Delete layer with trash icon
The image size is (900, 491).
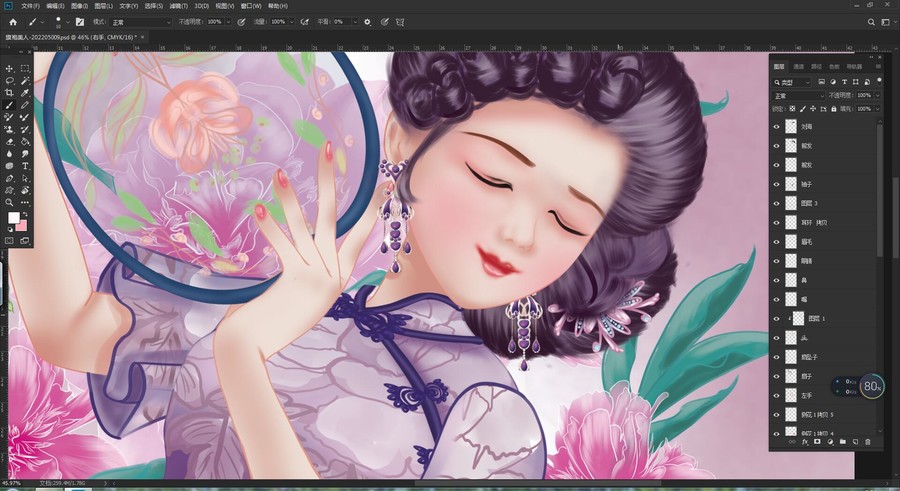(x=868, y=442)
